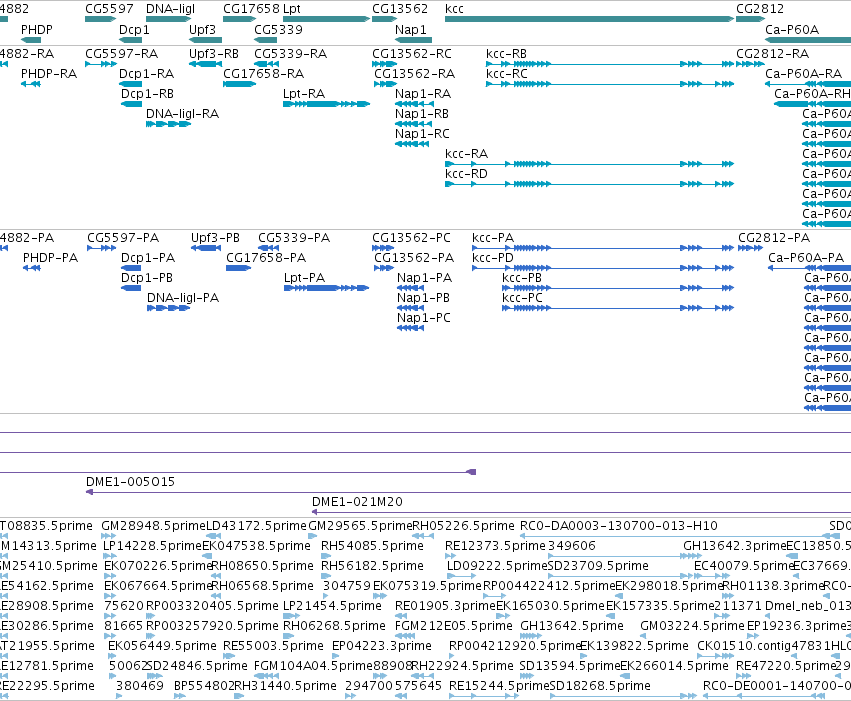Viewport: 851px width, 701px height.
Task: Click the Lpt gene bar
Action: click(327, 19)
